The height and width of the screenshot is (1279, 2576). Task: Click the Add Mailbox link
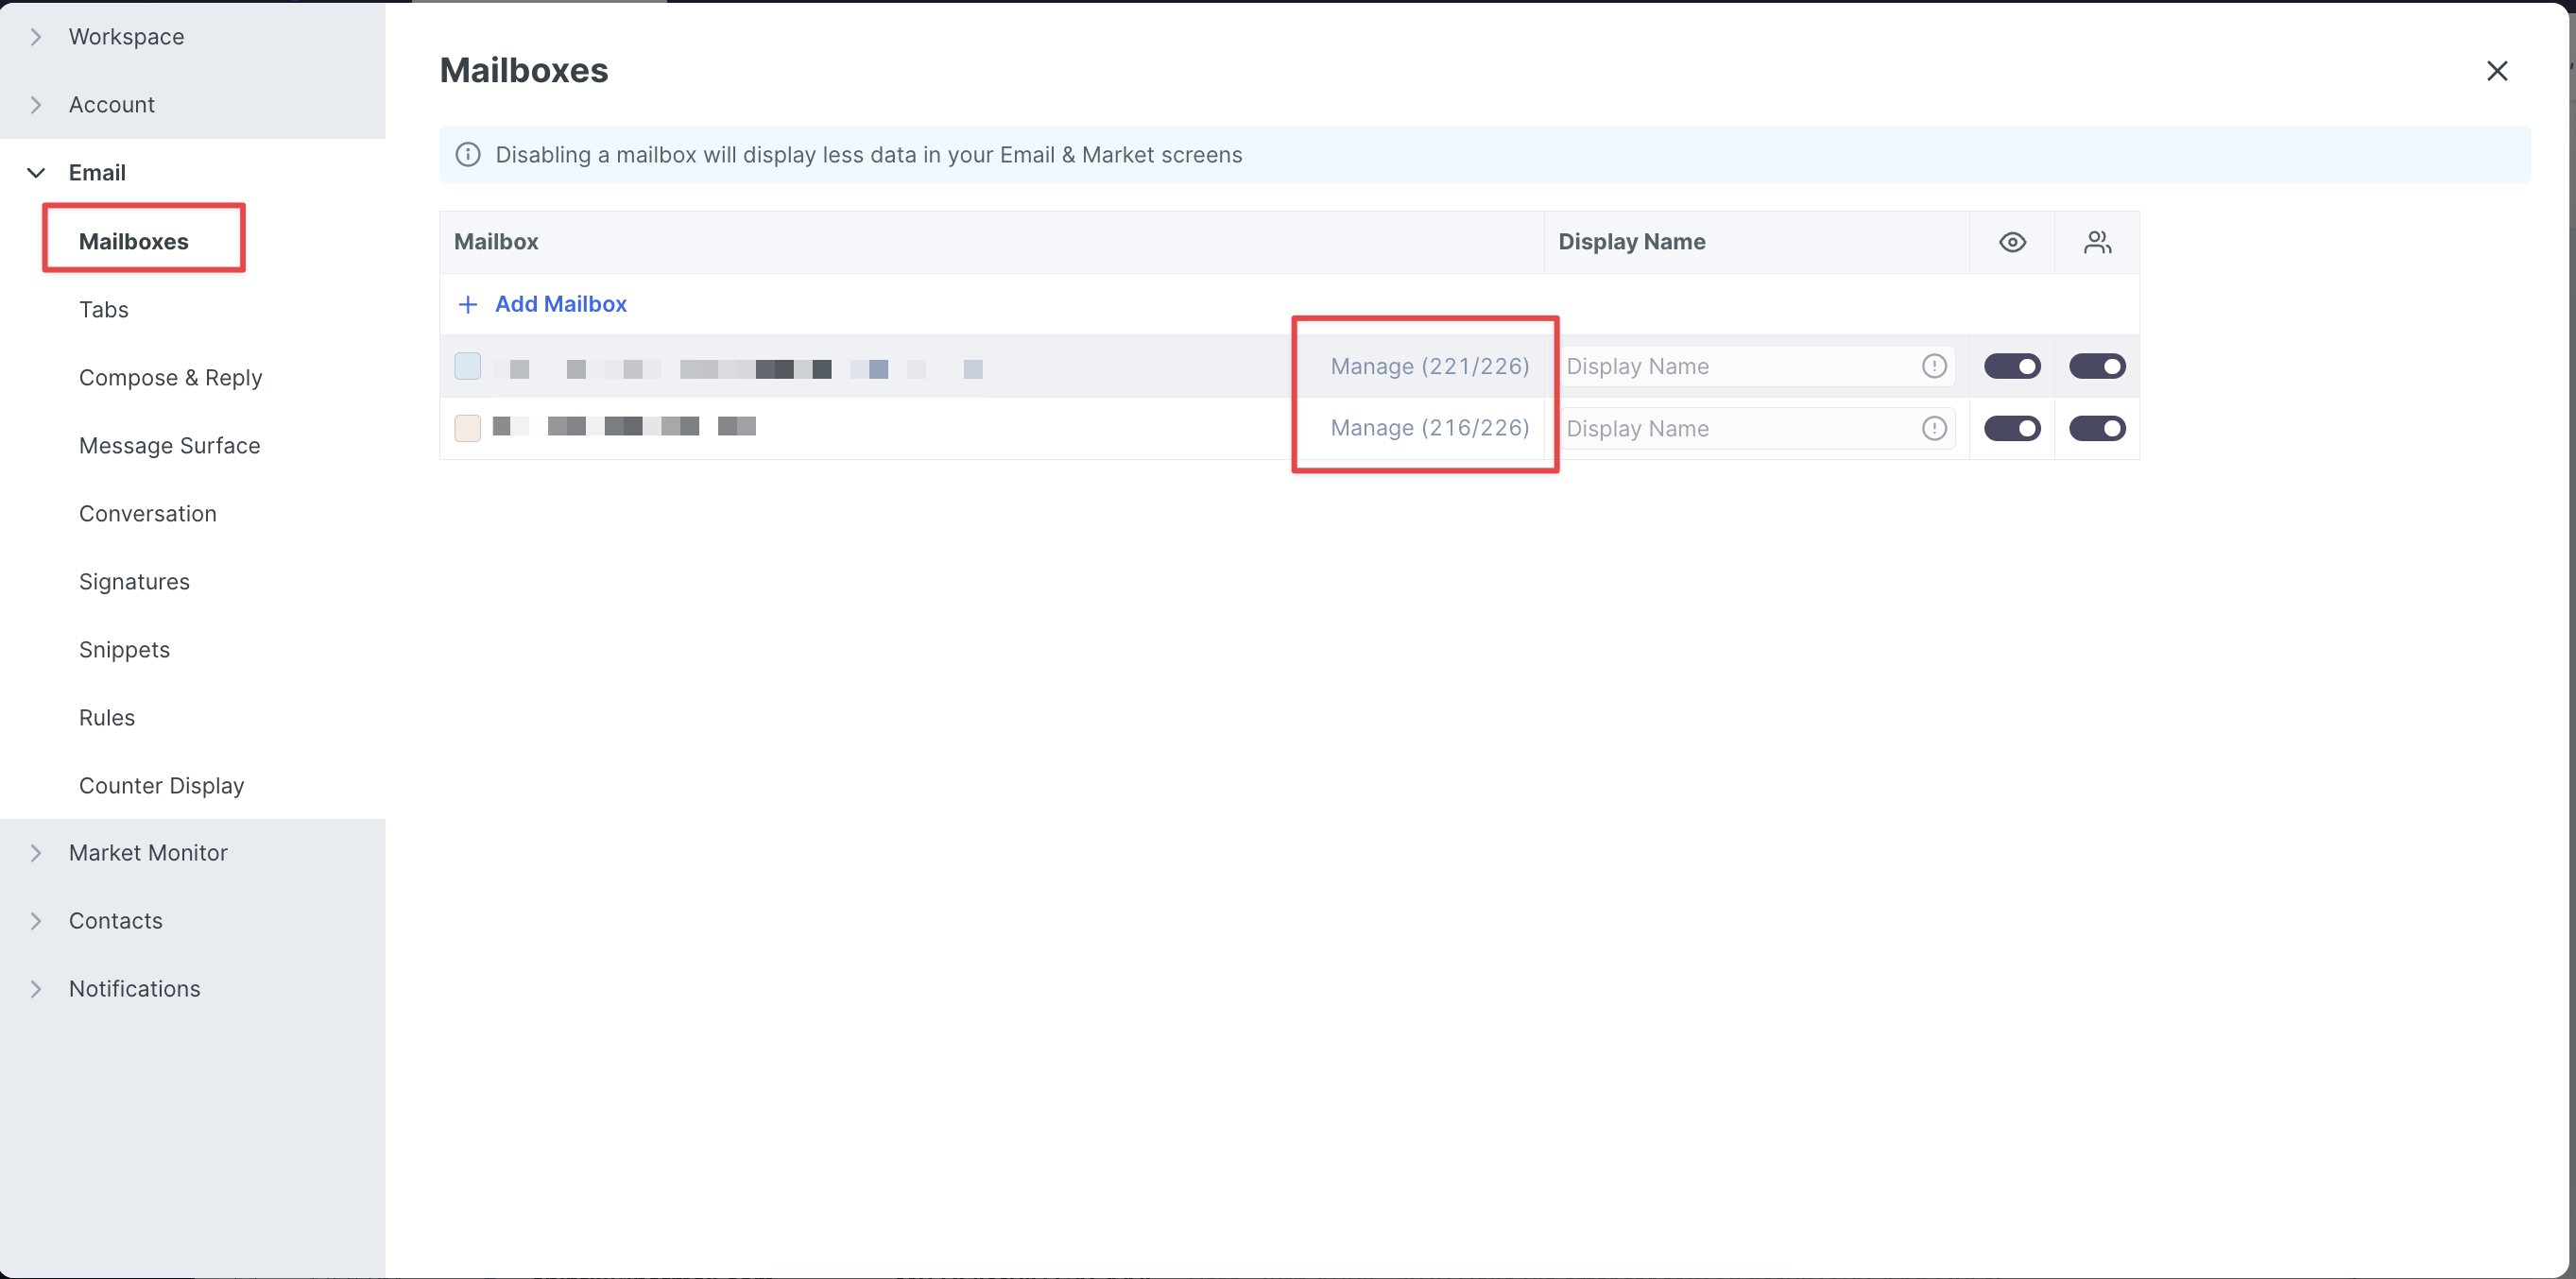[x=560, y=304]
